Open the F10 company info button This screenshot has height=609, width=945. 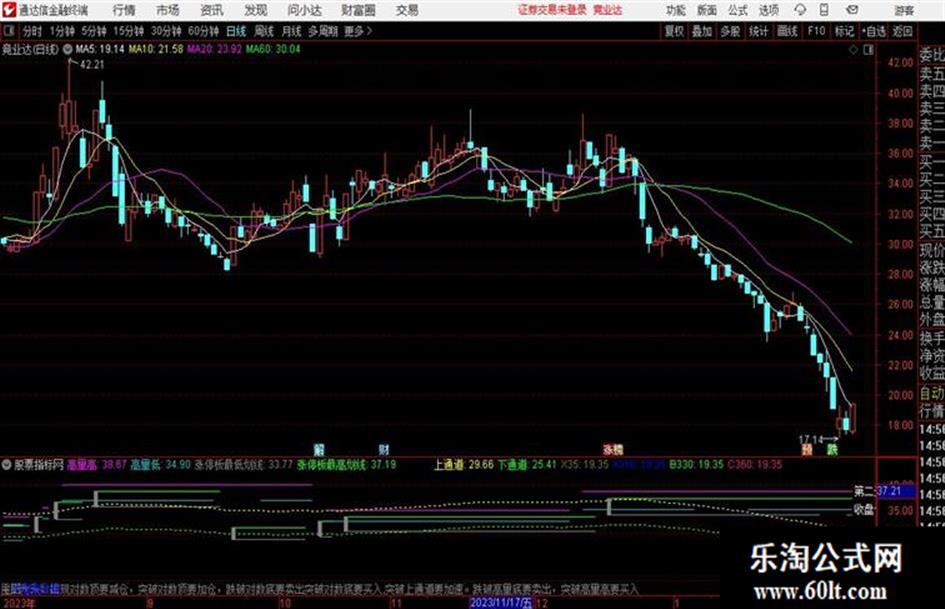click(x=816, y=31)
